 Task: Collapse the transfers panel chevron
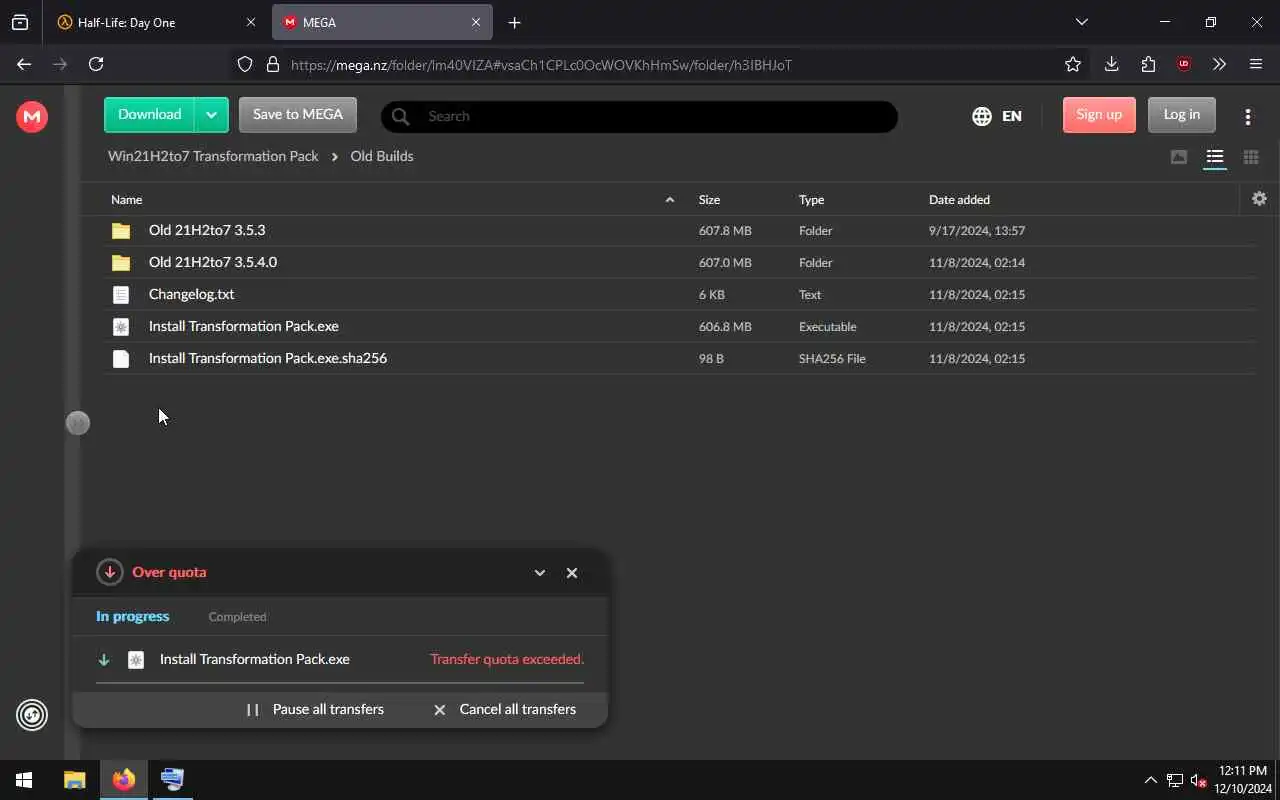point(540,573)
